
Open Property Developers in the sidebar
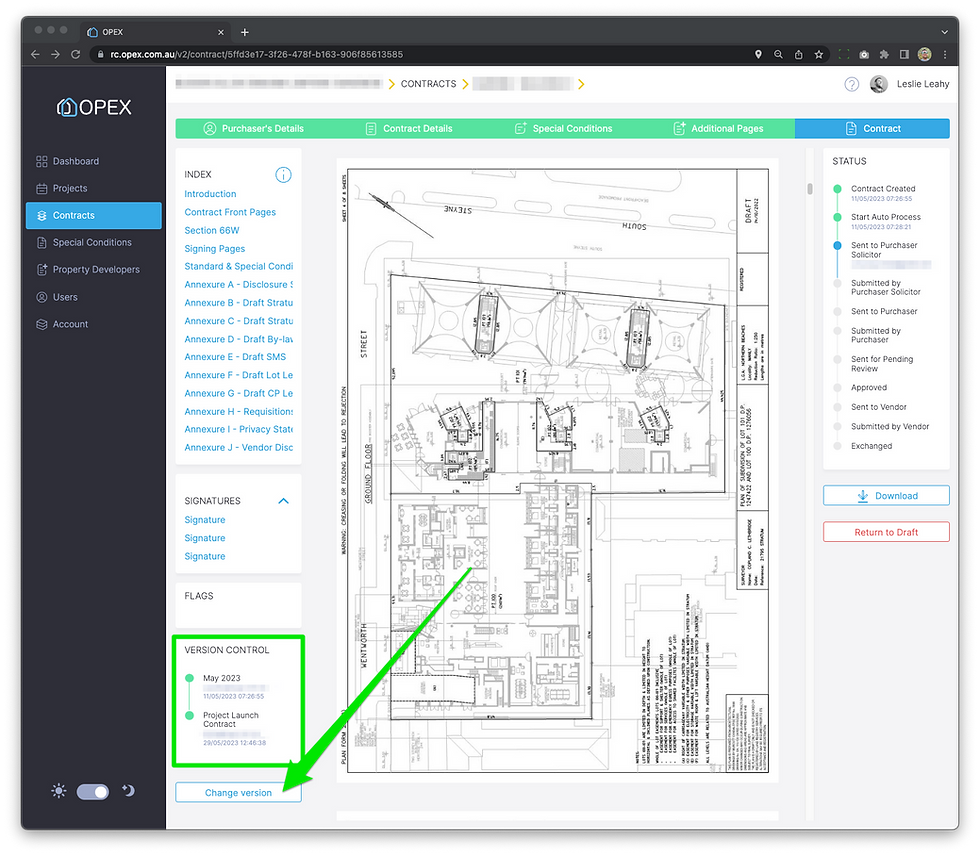[x=88, y=269]
